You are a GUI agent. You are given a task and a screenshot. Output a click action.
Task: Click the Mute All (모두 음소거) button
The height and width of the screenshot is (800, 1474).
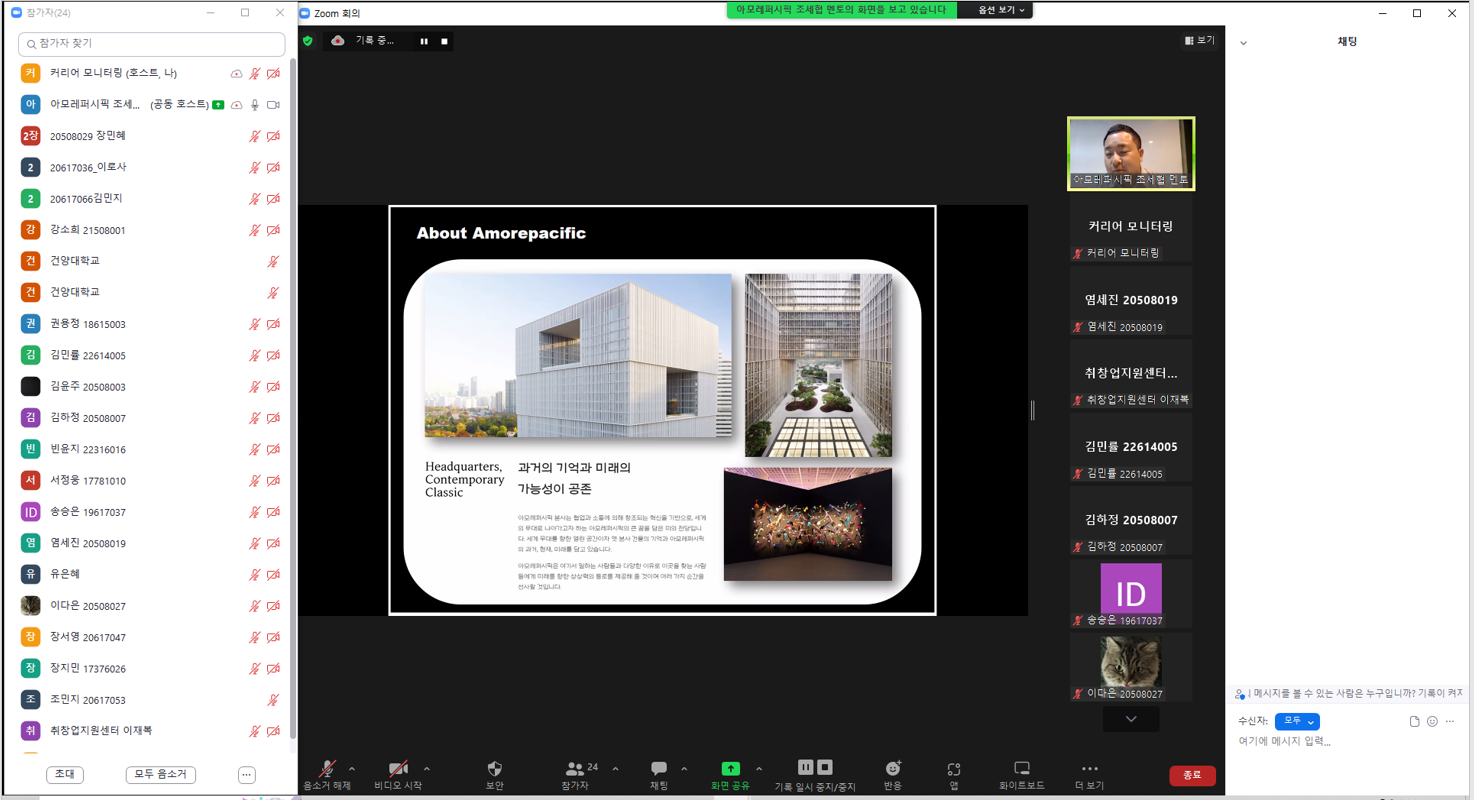pyautogui.click(x=160, y=775)
